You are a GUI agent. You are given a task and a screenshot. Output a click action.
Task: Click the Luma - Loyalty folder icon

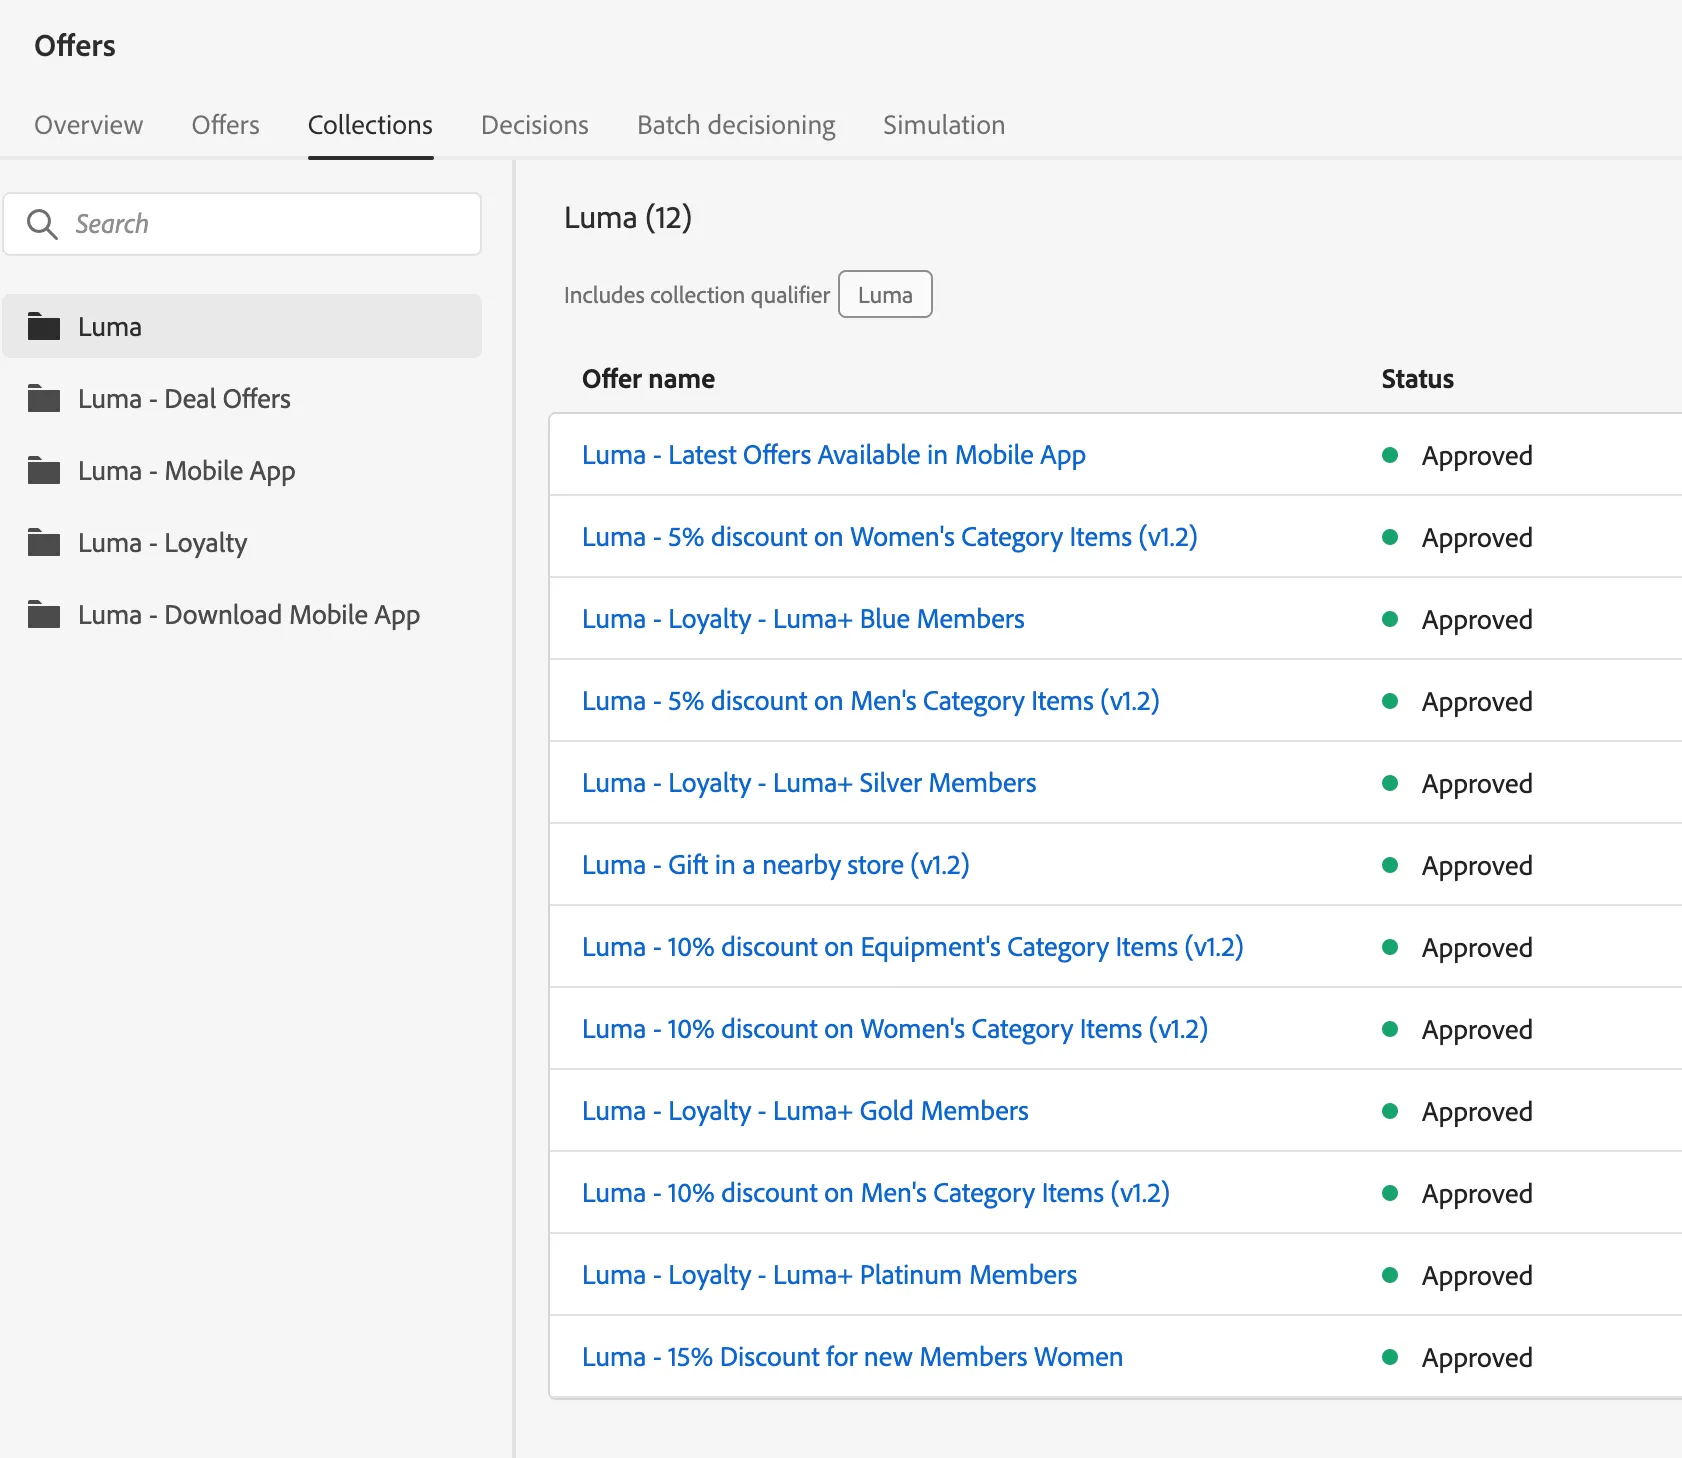(44, 542)
